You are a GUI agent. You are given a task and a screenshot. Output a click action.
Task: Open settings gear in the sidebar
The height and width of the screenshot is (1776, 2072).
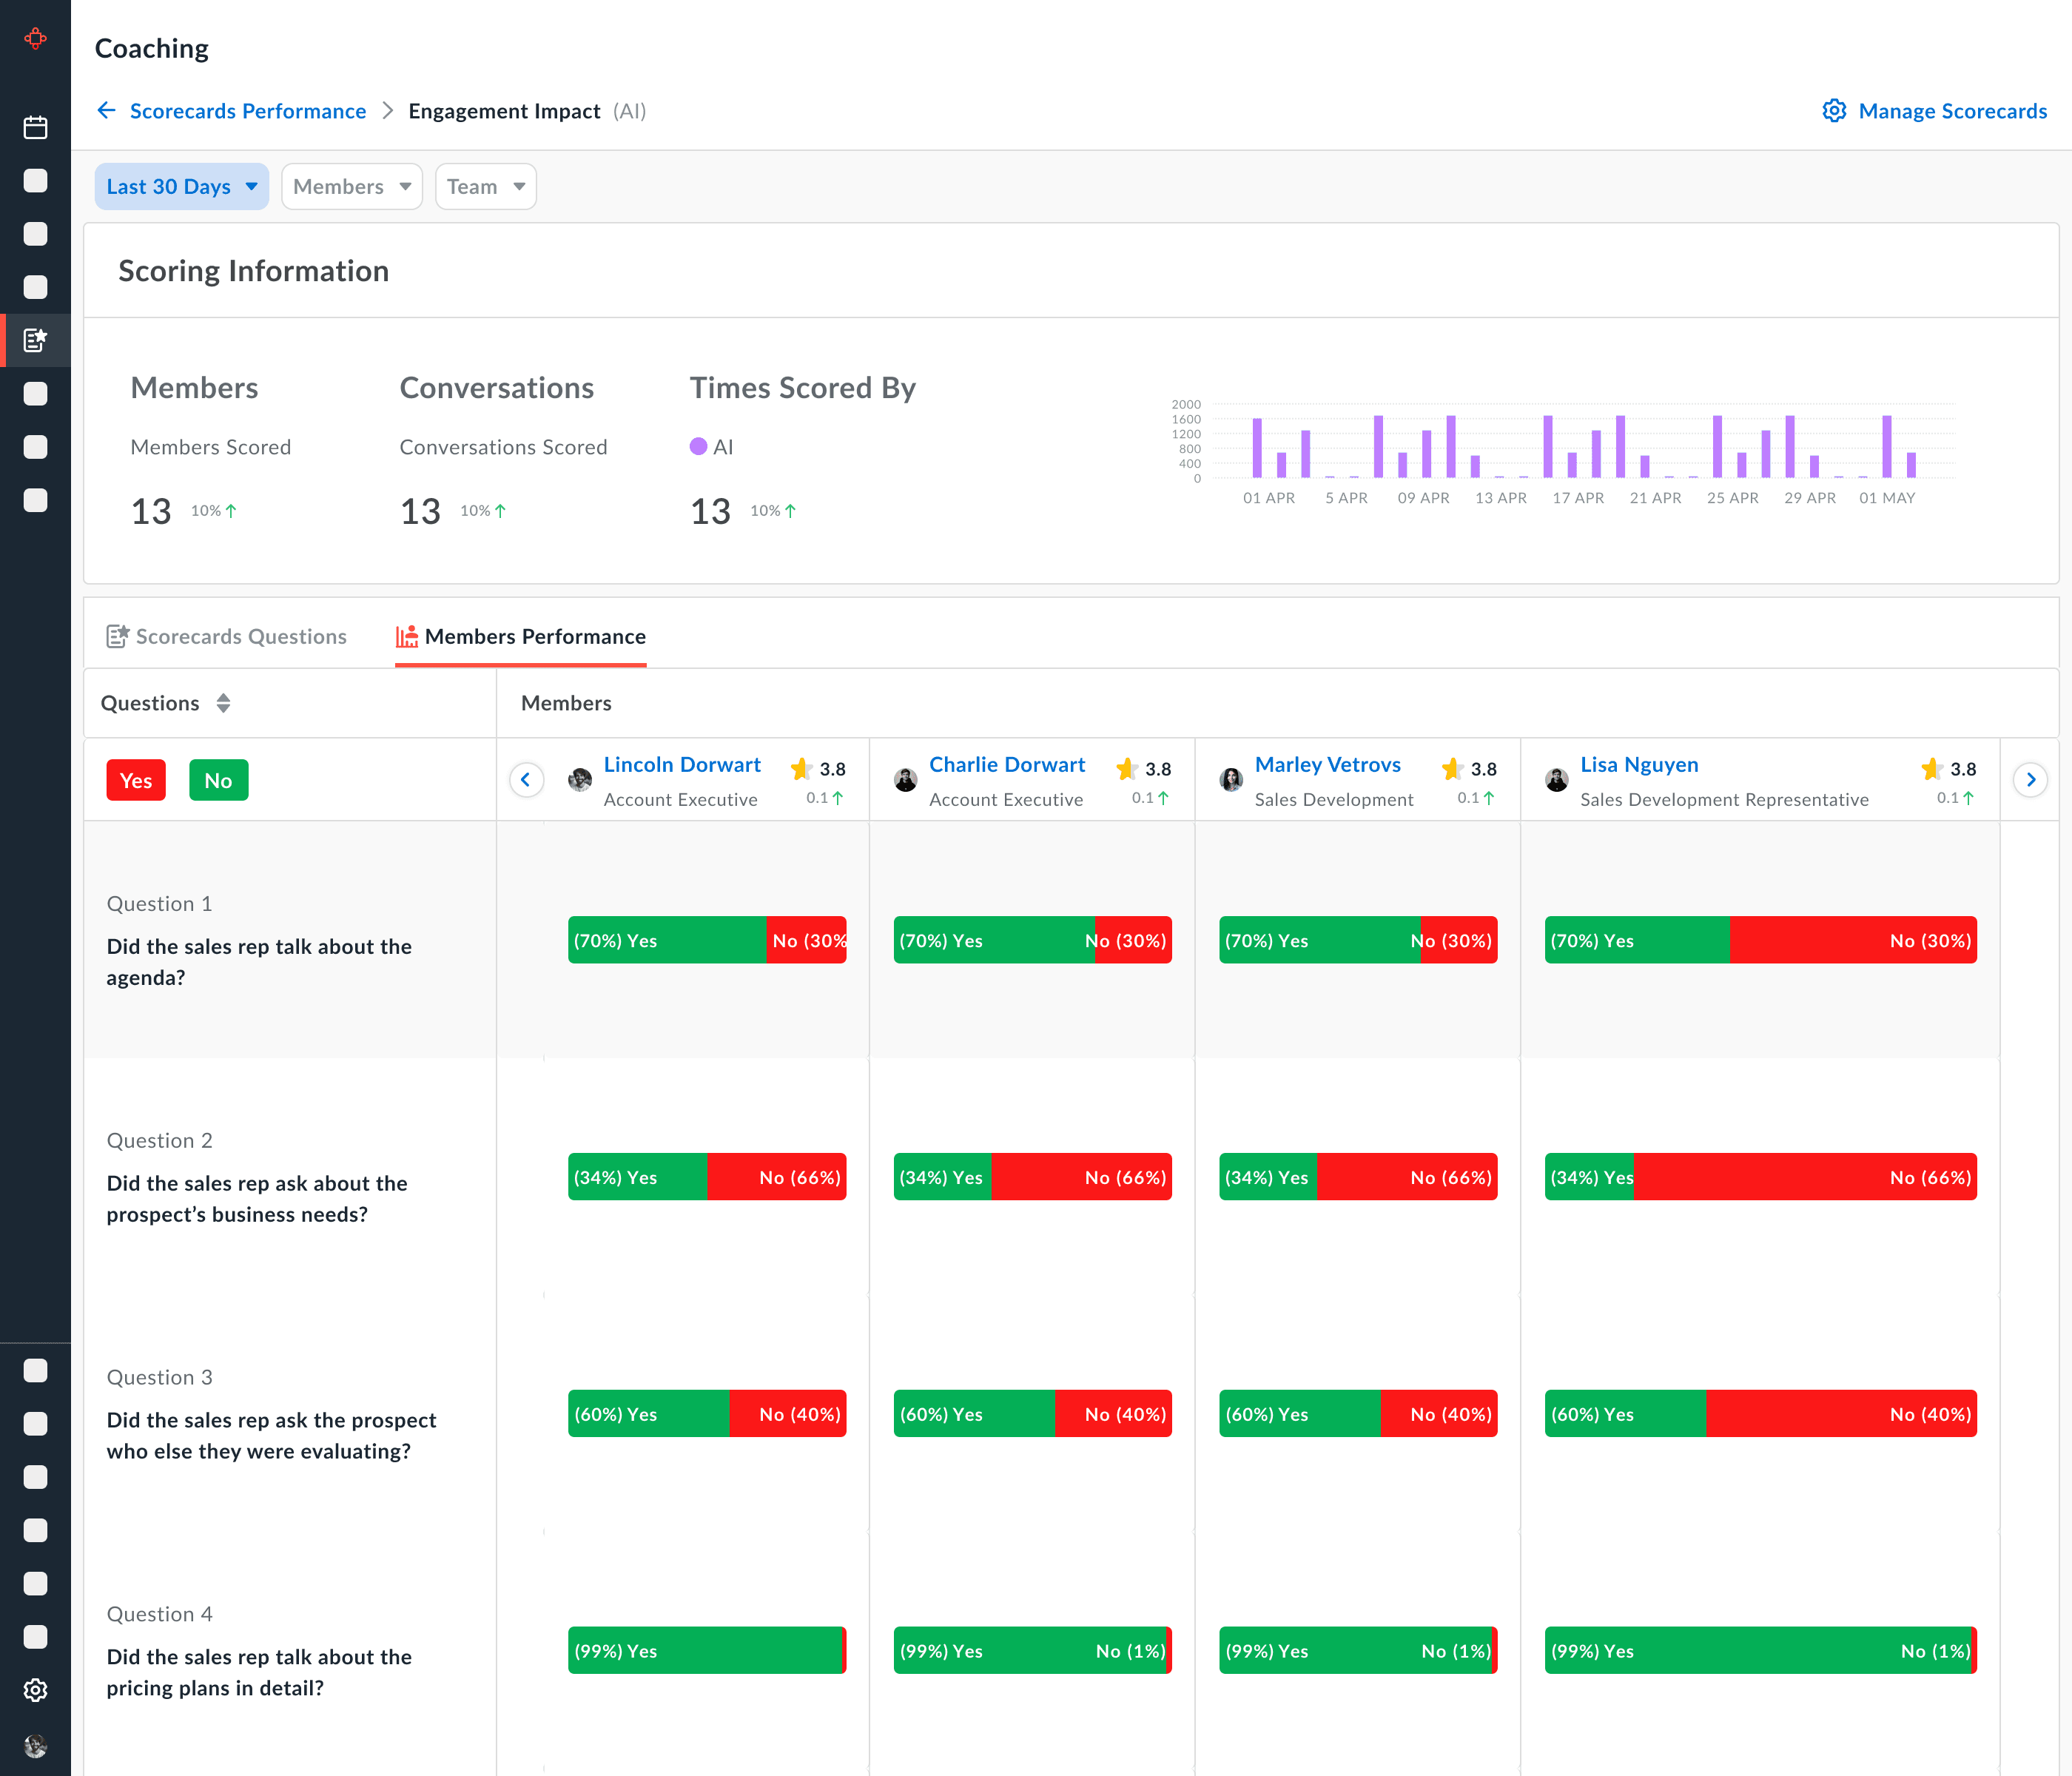[35, 1690]
